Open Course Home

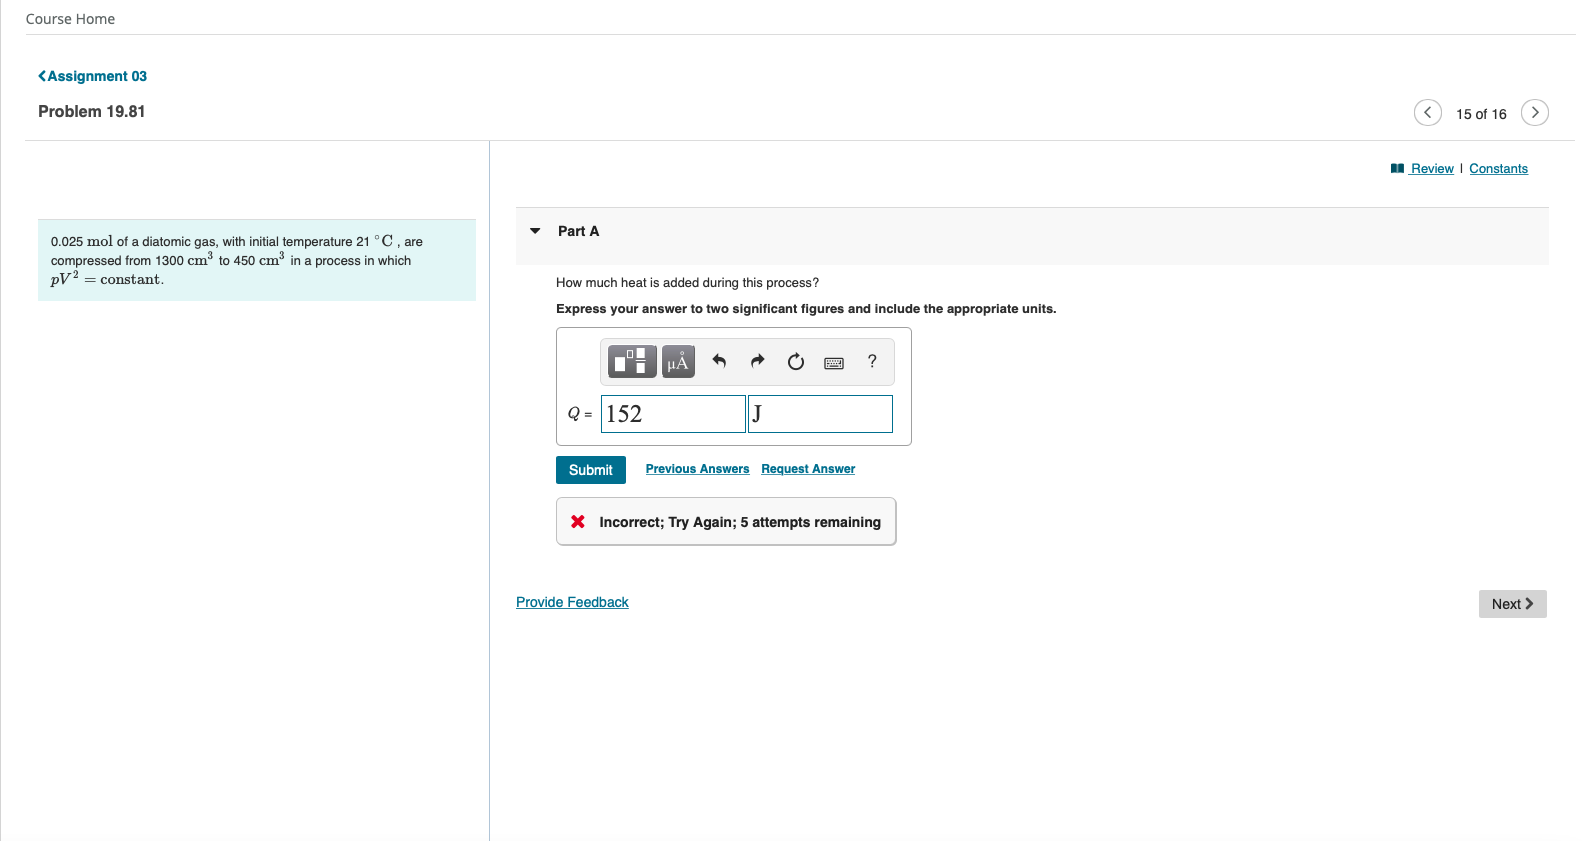coord(70,19)
